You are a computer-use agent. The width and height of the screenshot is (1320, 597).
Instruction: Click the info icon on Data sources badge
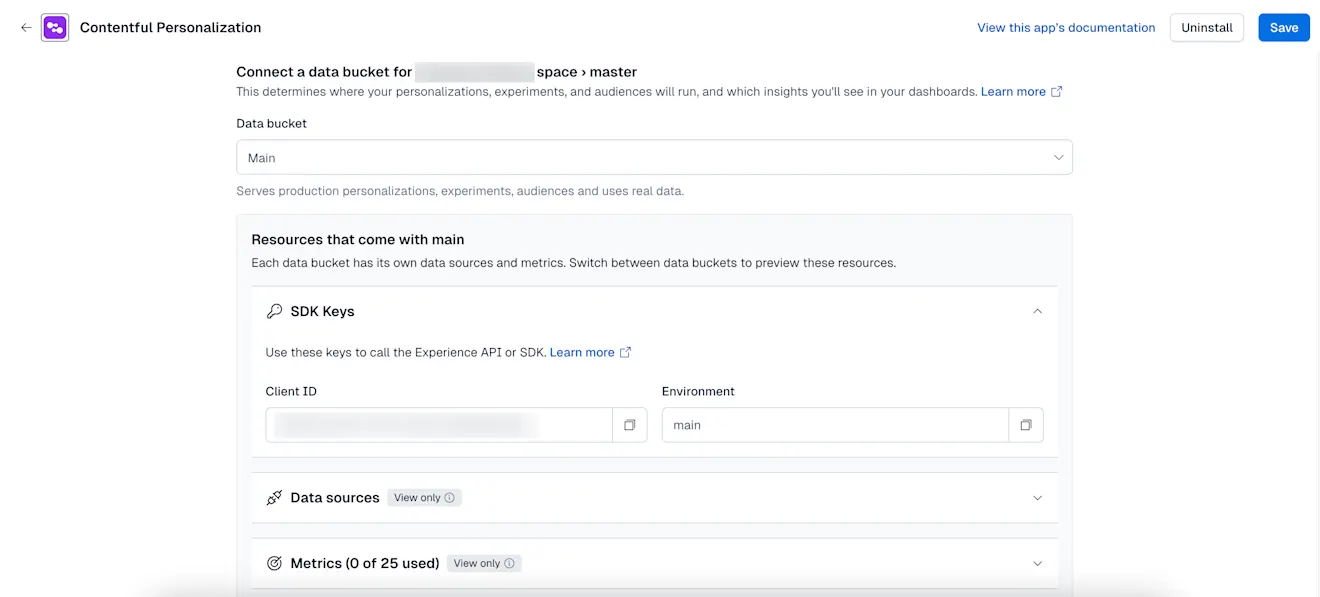450,497
